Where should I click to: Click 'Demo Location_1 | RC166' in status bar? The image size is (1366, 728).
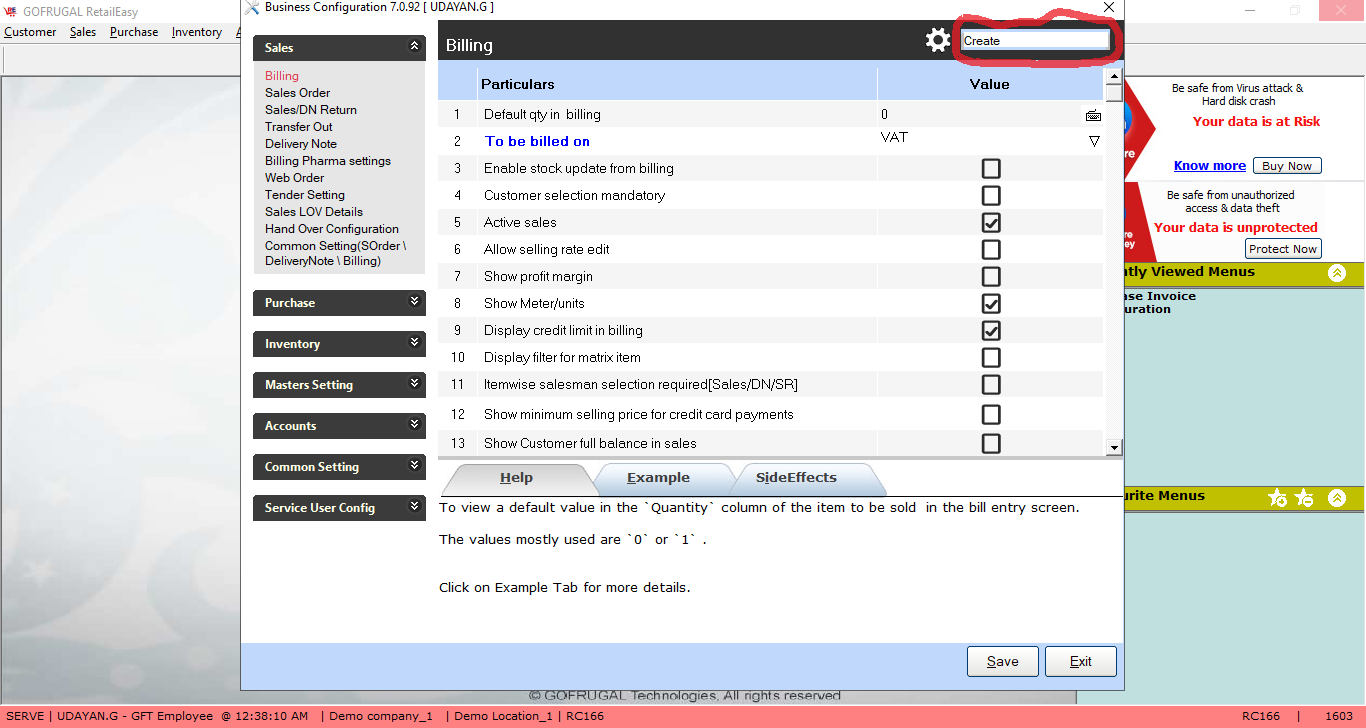tap(530, 716)
